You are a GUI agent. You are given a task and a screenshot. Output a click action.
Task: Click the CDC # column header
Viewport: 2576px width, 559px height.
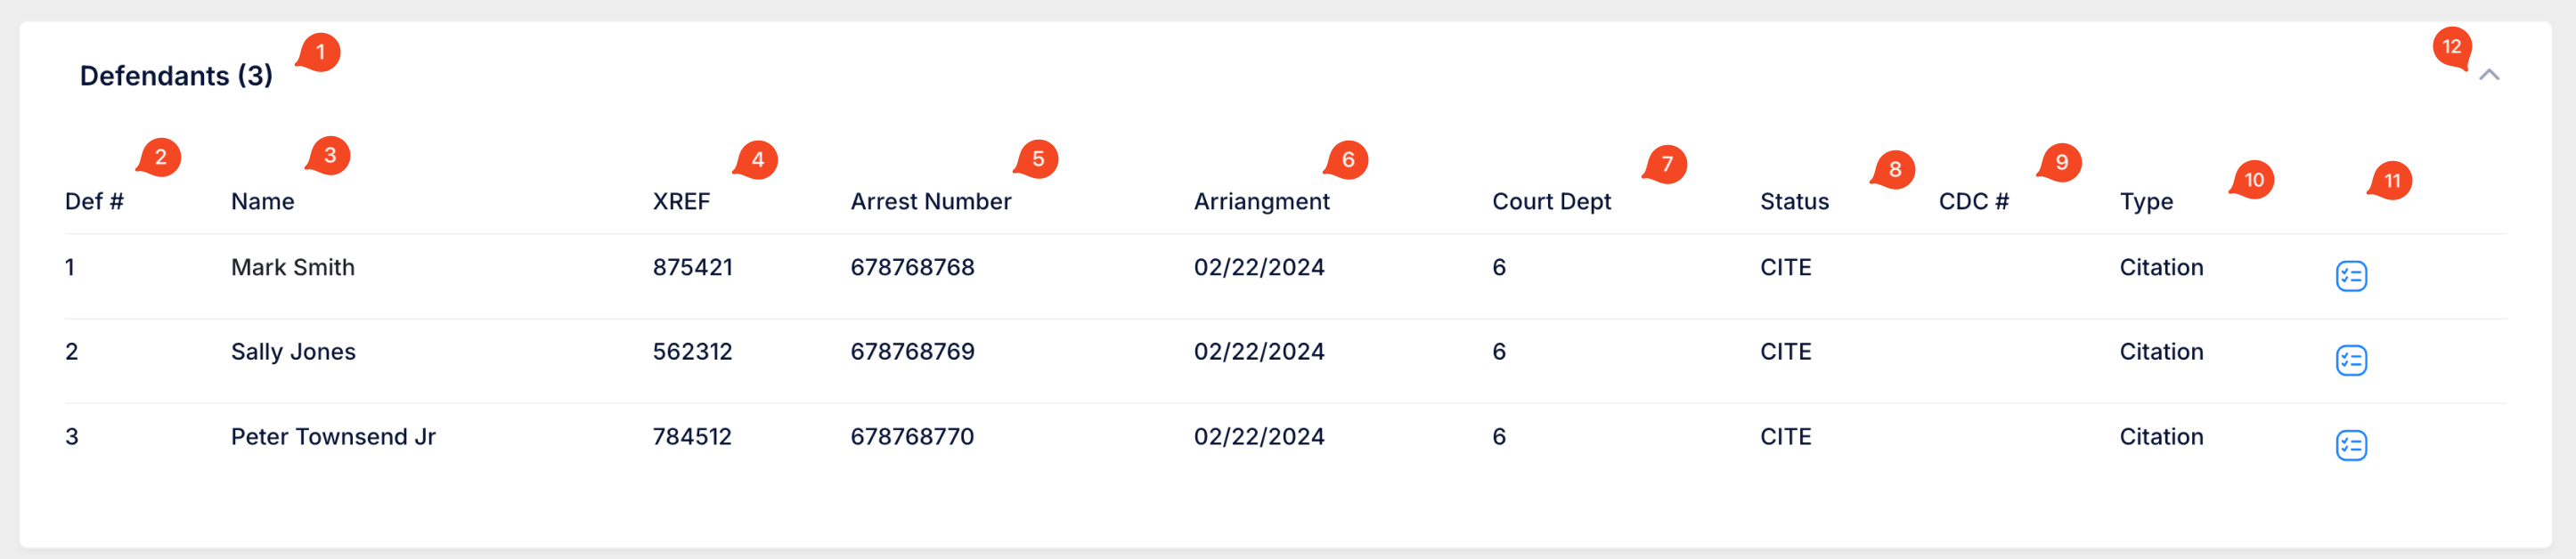pos(1973,202)
